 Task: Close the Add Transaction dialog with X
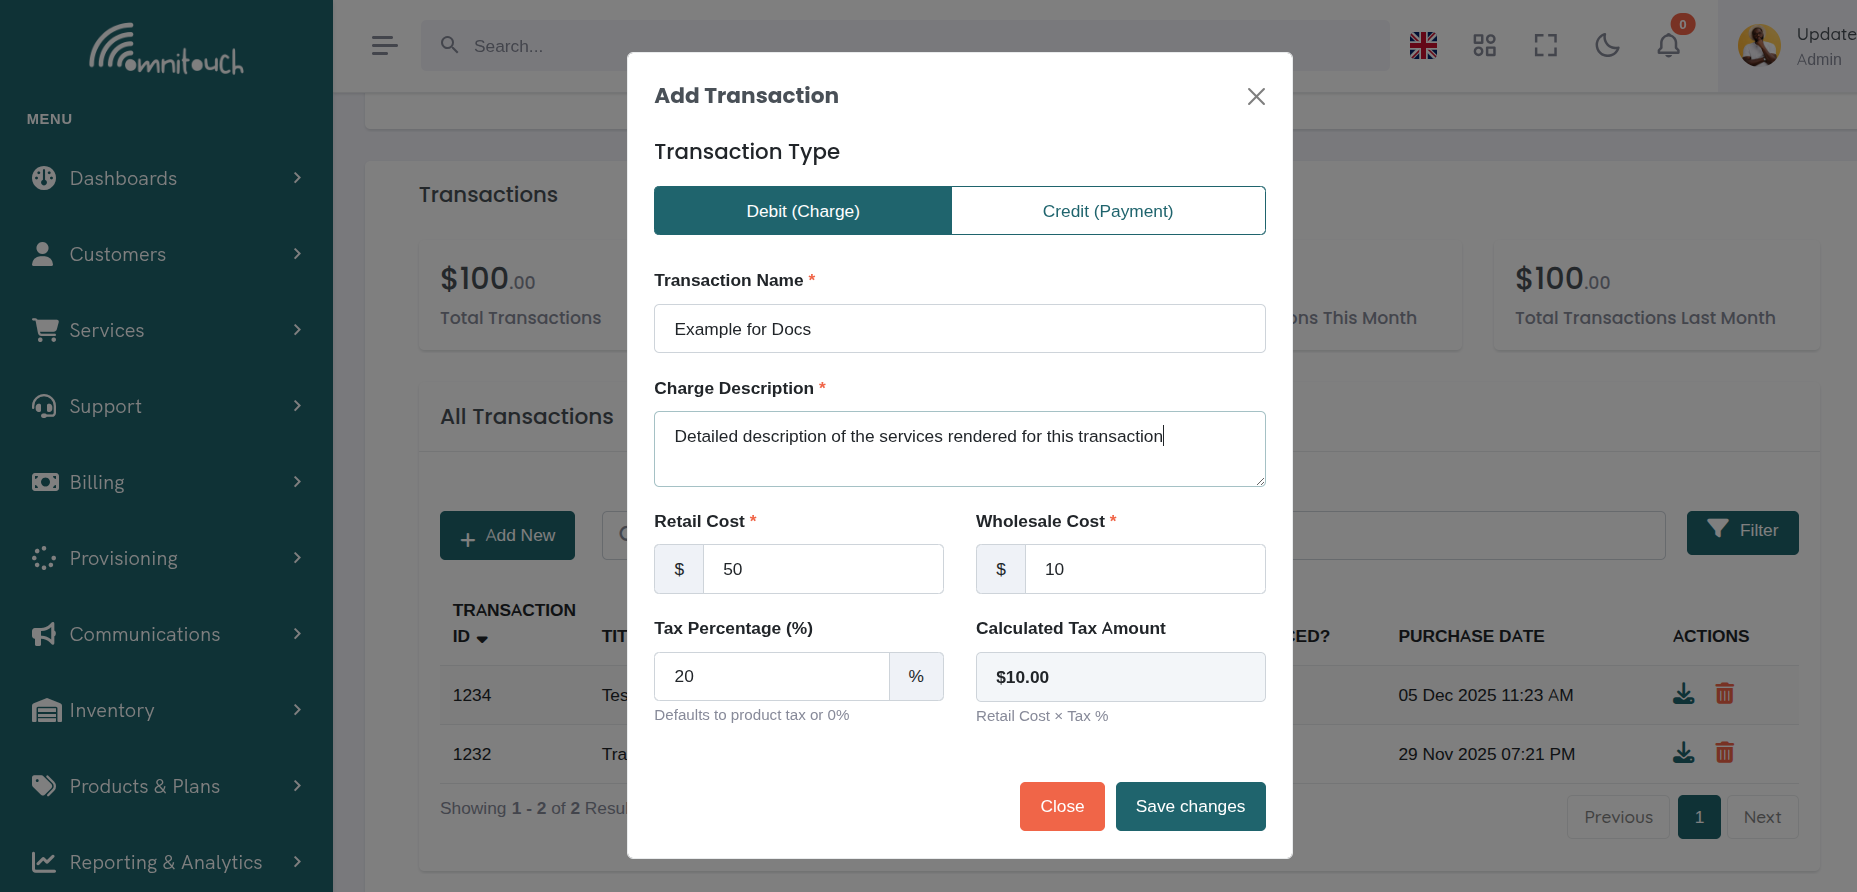point(1256,96)
